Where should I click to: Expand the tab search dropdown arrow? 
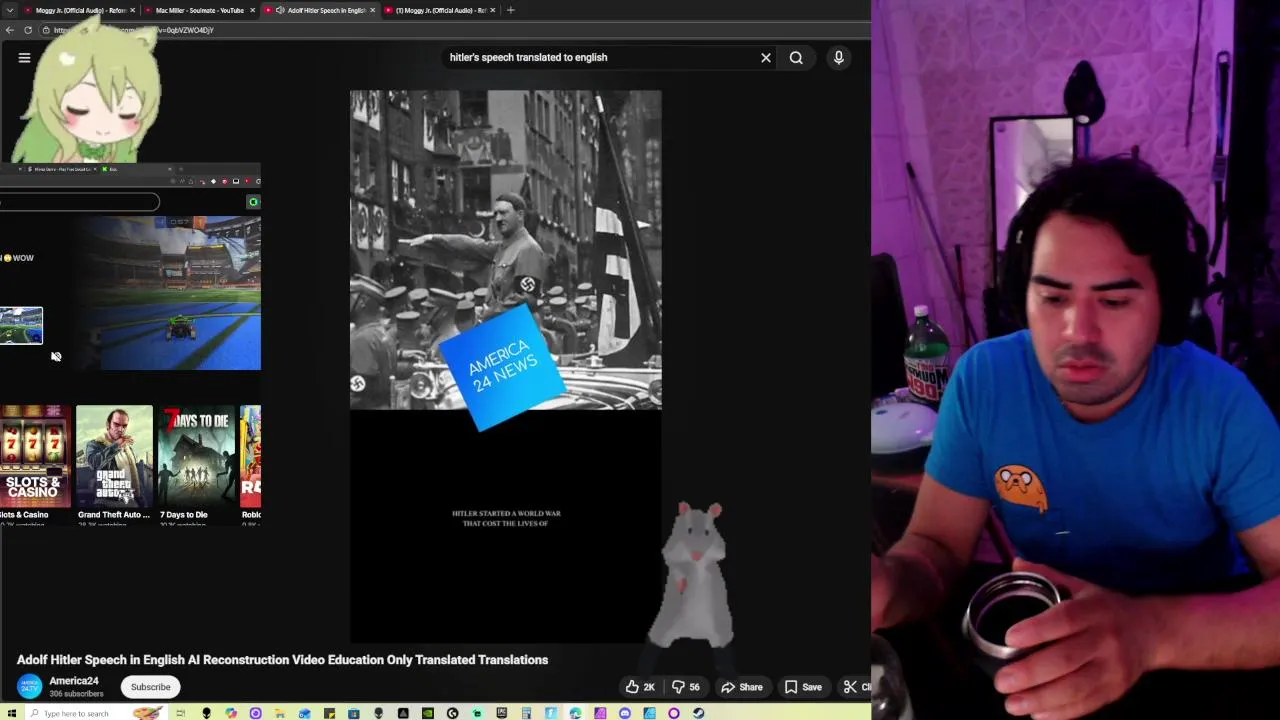pos(10,10)
